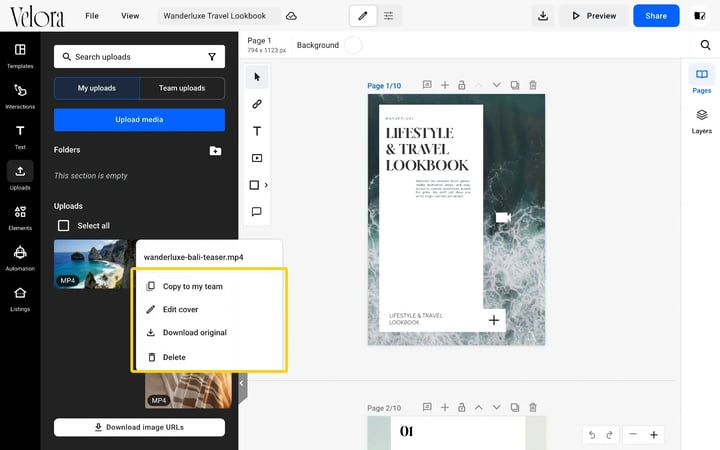Select the shape rectangle tool
The image size is (720, 450).
(x=254, y=185)
